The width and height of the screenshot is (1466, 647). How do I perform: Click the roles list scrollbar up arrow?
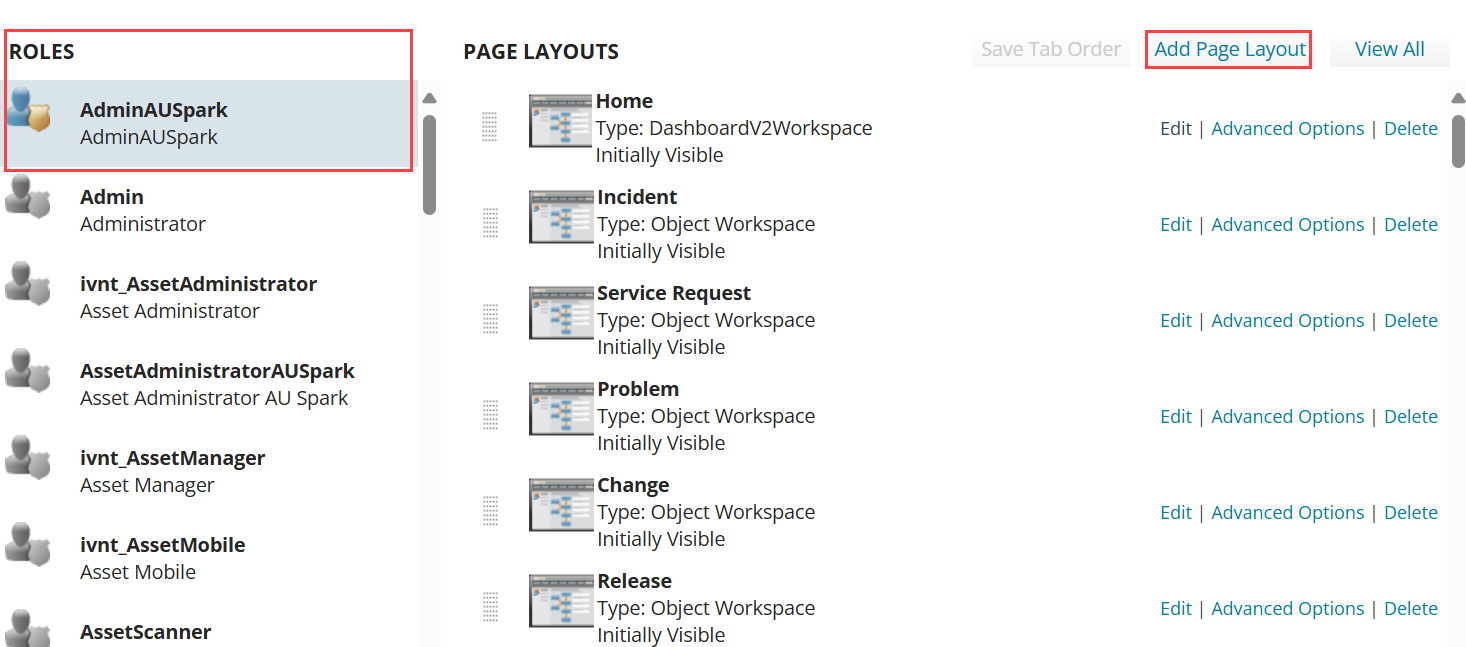429,98
